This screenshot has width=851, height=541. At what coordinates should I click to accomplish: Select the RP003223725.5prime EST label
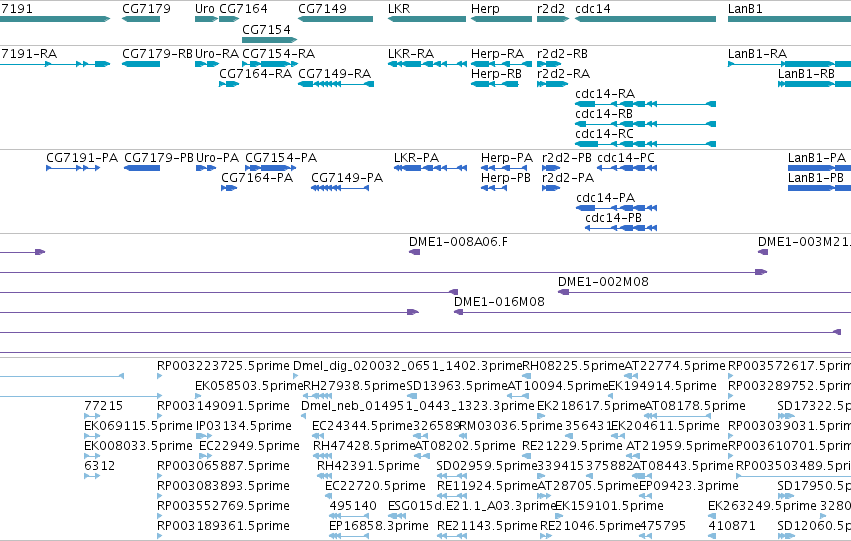click(223, 366)
